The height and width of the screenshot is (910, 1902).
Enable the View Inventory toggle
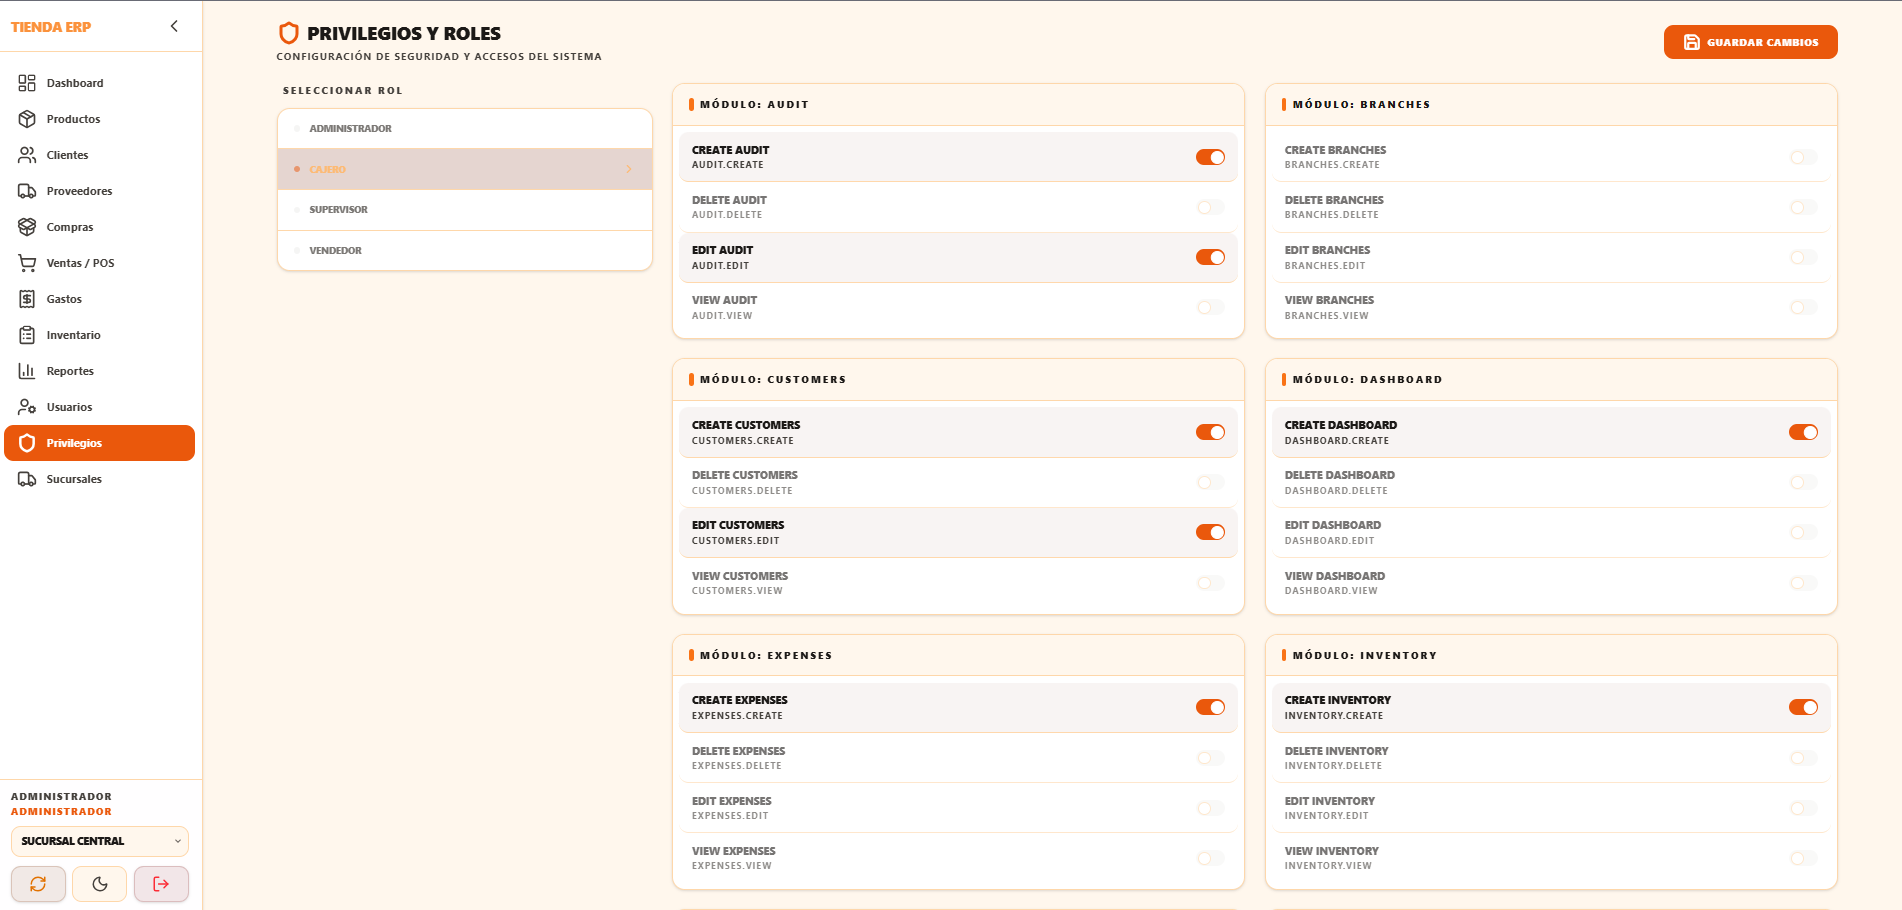[x=1803, y=858]
